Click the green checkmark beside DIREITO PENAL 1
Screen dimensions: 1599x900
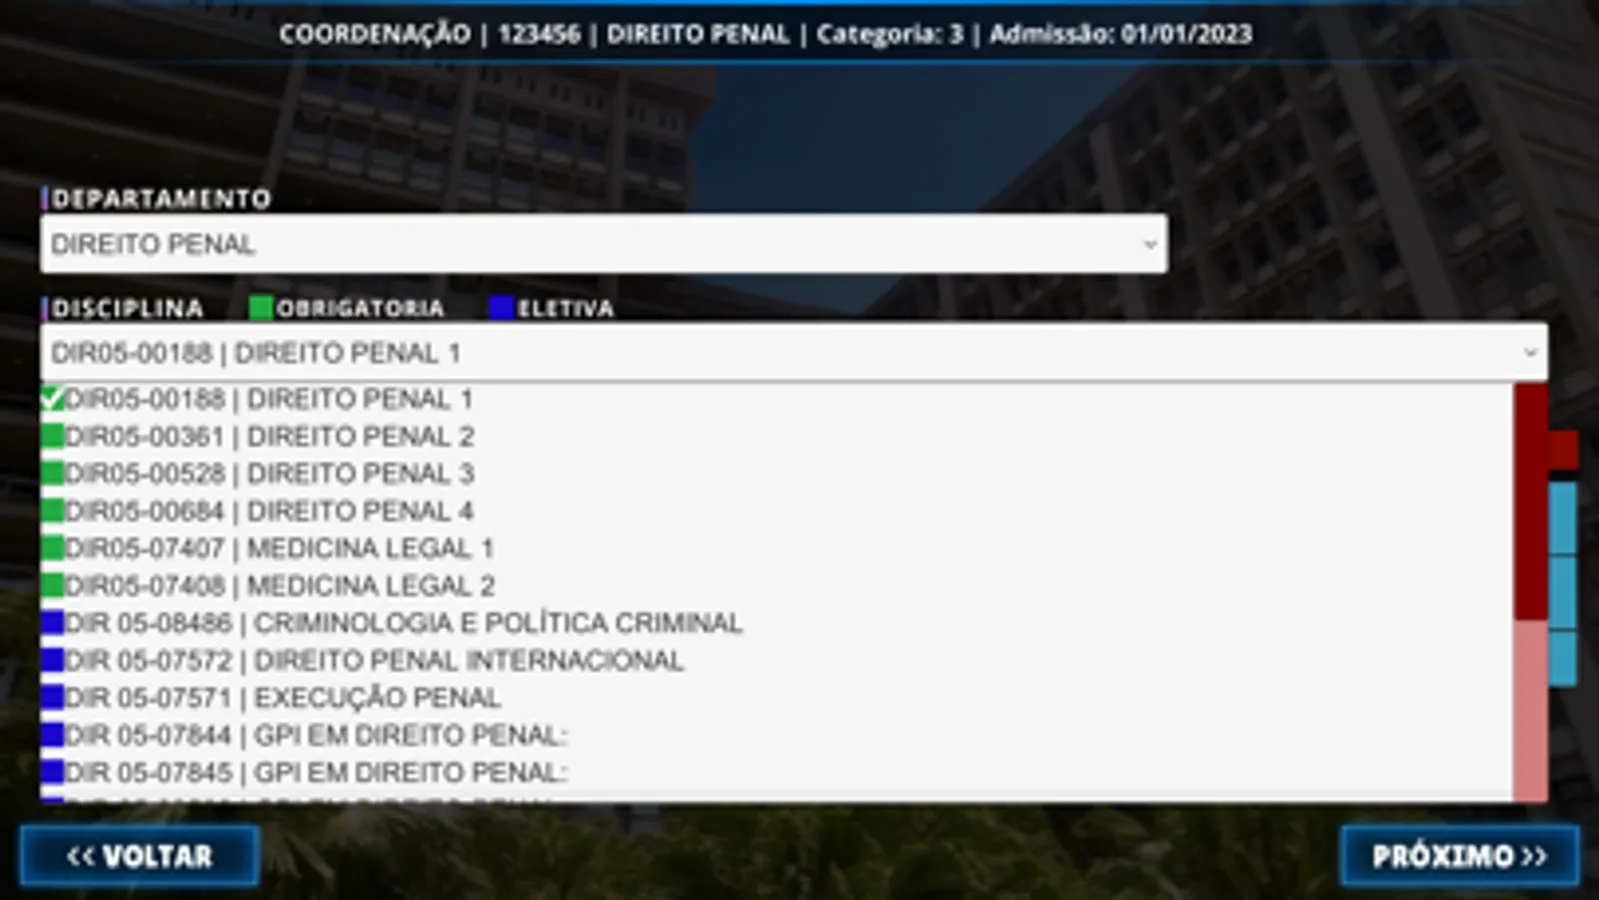pos(52,399)
